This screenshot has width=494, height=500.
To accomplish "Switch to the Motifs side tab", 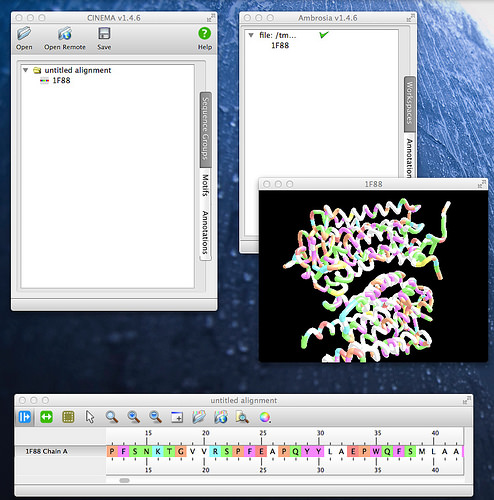I will coord(205,185).
